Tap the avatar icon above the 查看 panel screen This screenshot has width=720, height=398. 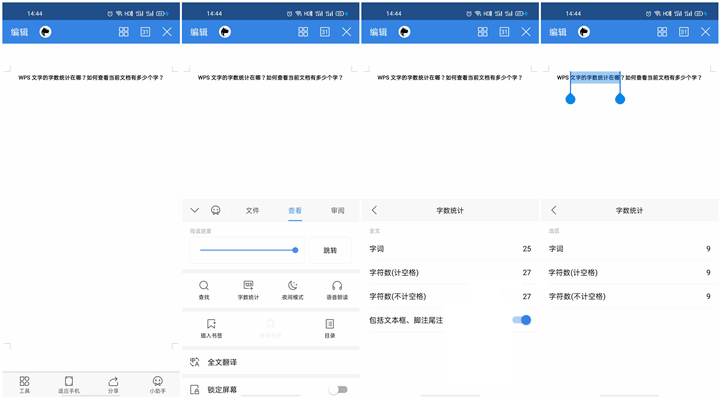(225, 32)
